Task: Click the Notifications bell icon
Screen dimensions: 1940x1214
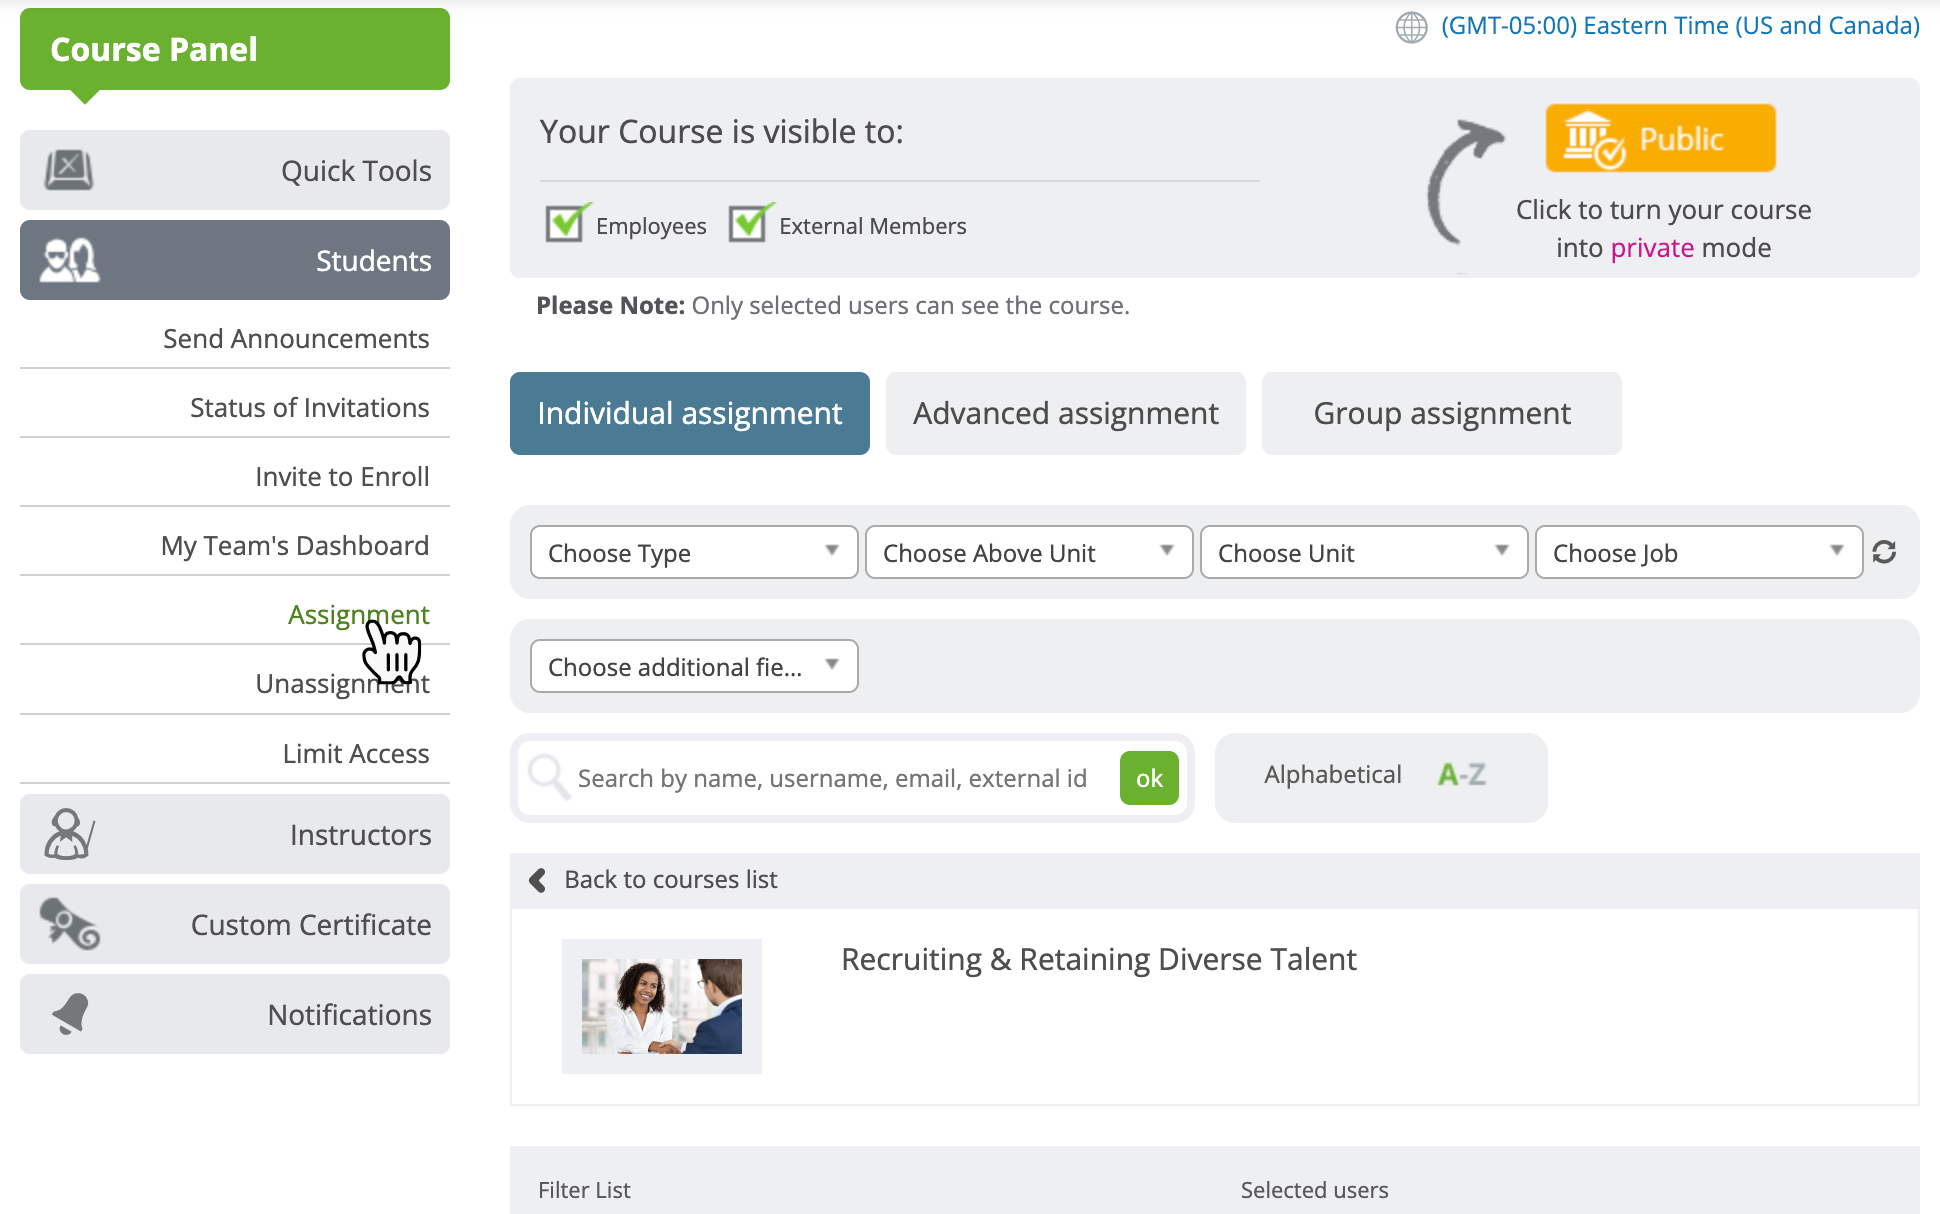Action: click(71, 1014)
